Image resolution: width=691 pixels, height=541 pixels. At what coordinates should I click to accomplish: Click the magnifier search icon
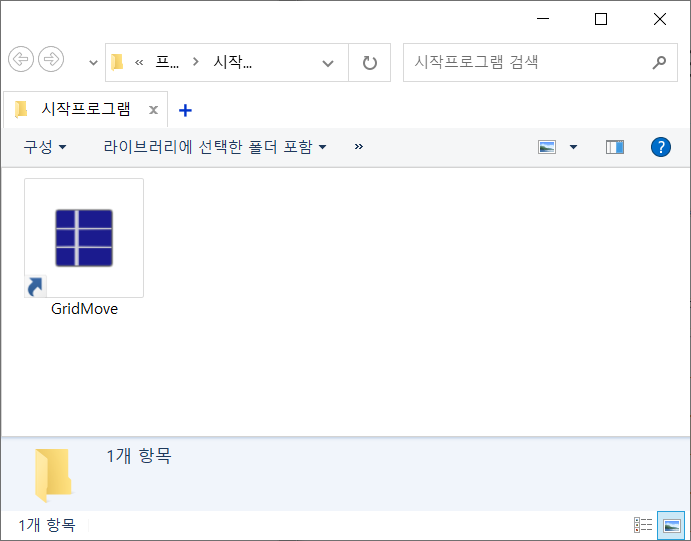pyautogui.click(x=659, y=63)
